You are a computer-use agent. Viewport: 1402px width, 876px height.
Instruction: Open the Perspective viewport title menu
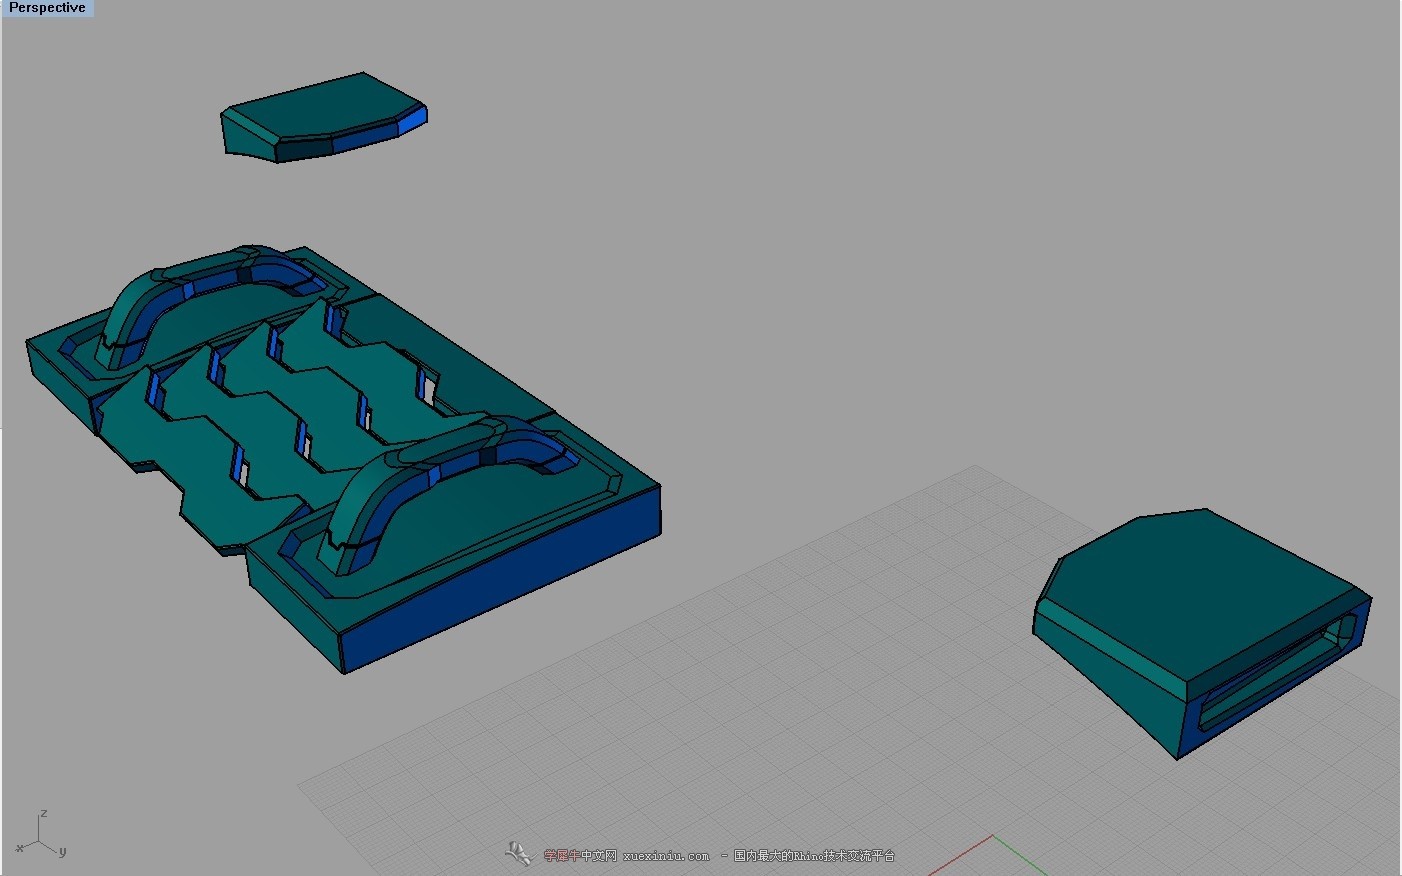[x=47, y=8]
